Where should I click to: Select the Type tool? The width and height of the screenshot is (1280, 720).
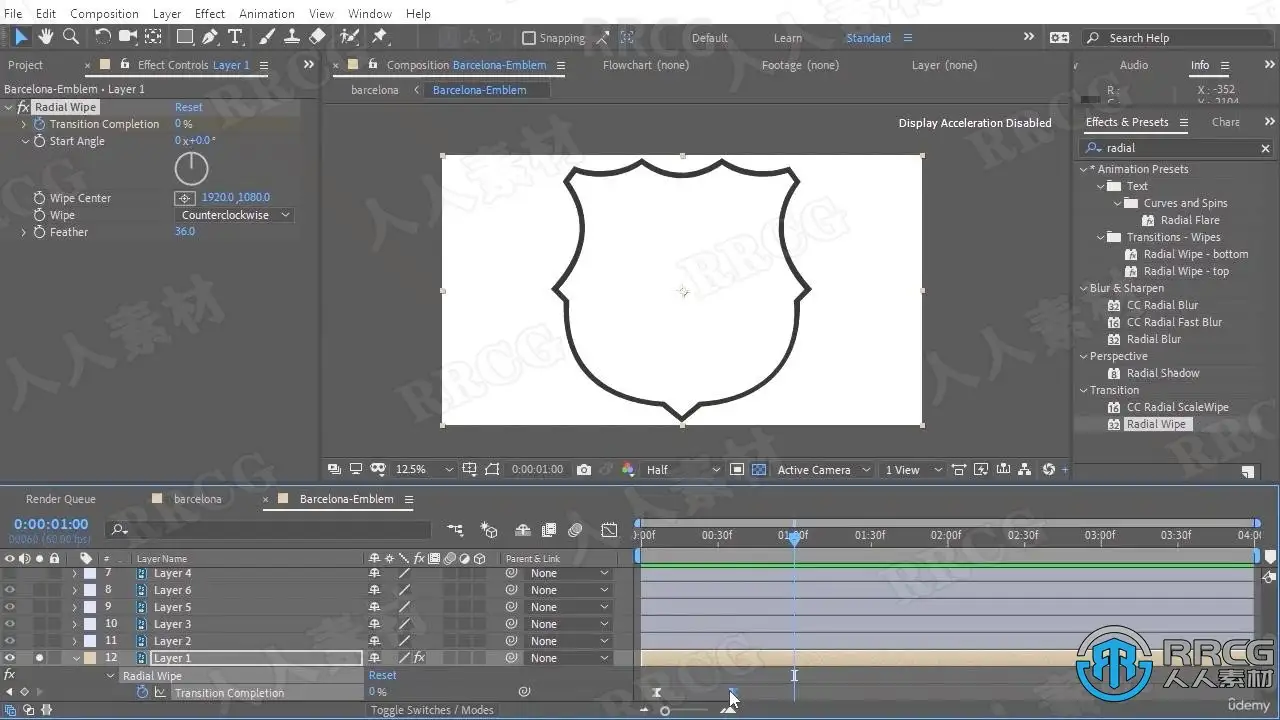(235, 37)
